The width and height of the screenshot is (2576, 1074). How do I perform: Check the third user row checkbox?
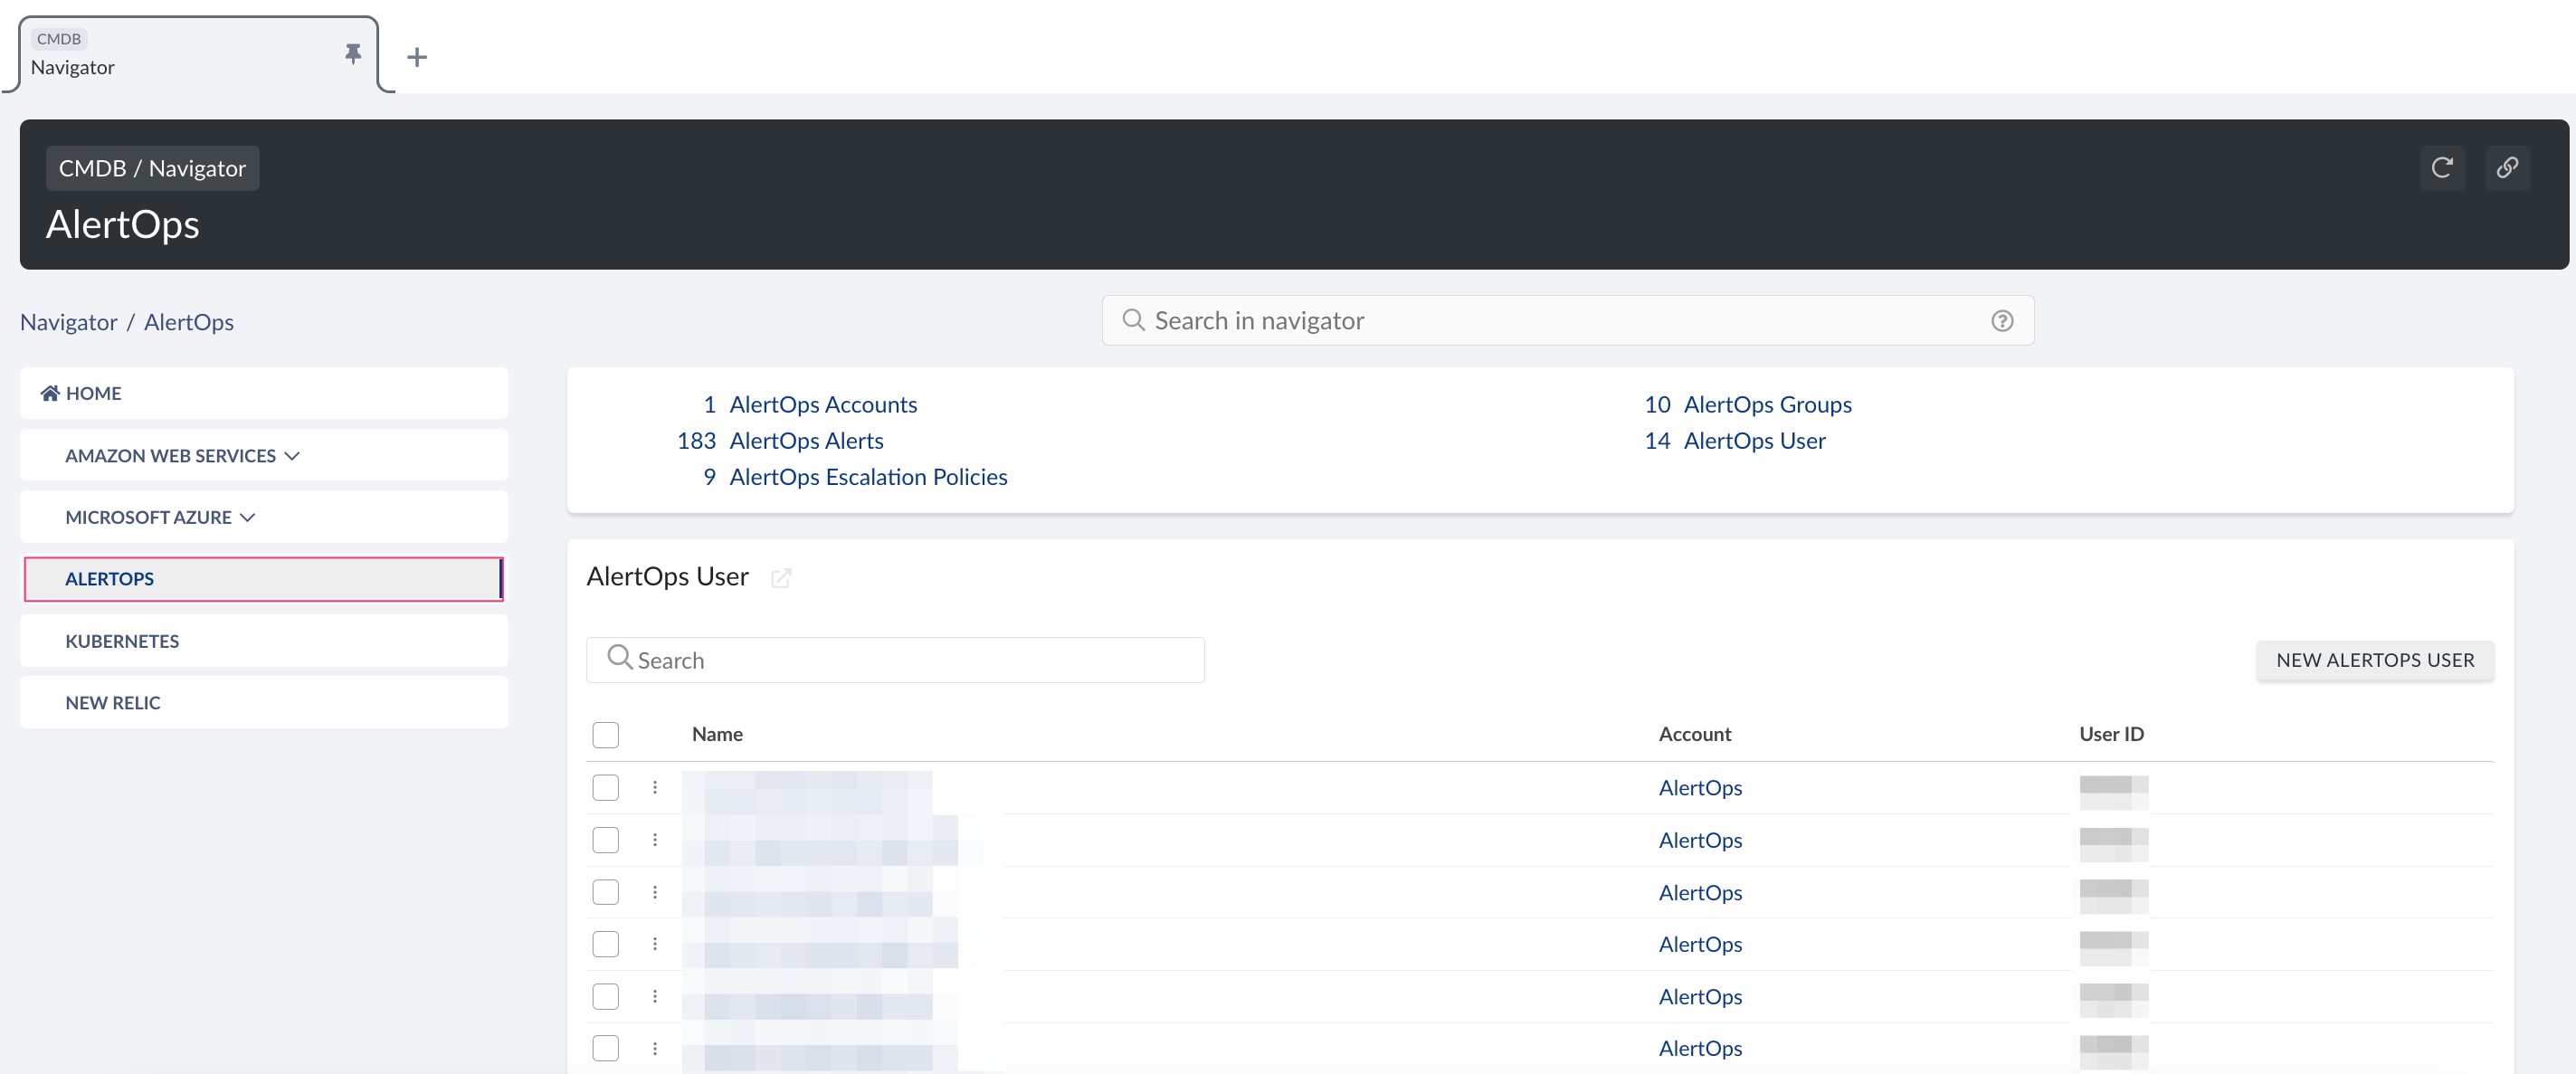click(605, 892)
